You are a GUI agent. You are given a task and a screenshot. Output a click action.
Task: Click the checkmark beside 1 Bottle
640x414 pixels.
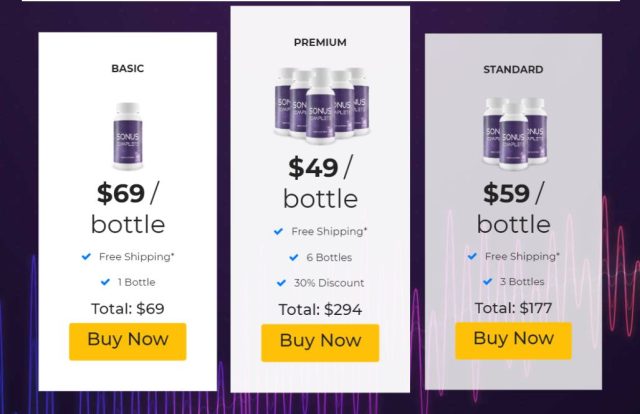pos(105,282)
